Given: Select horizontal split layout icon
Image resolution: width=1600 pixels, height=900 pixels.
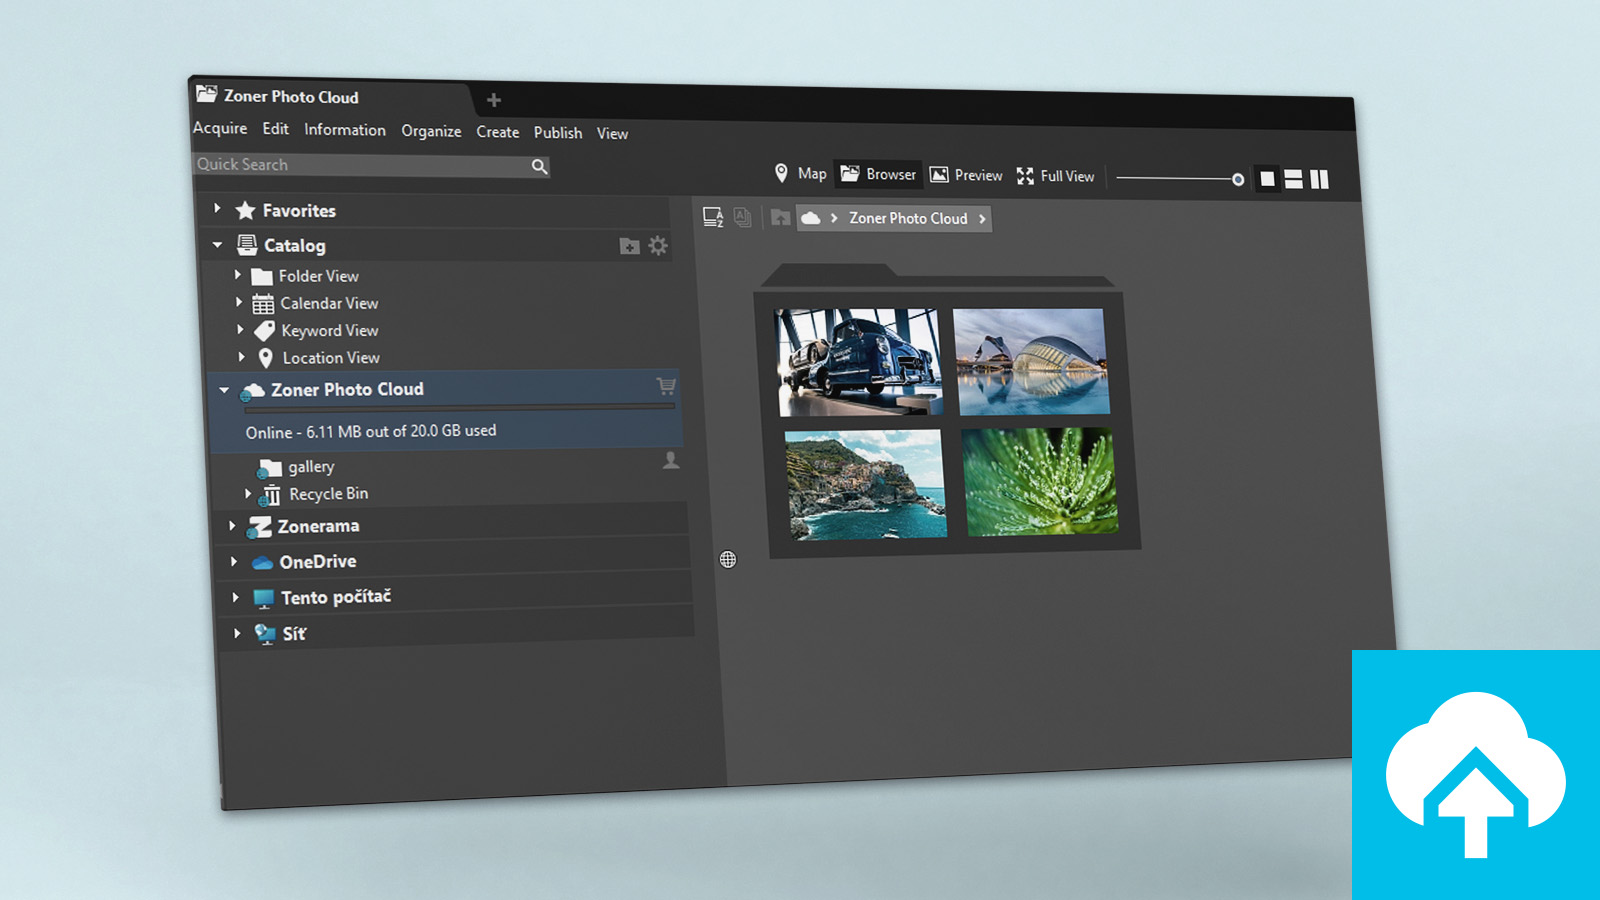Looking at the screenshot, I should [1293, 180].
